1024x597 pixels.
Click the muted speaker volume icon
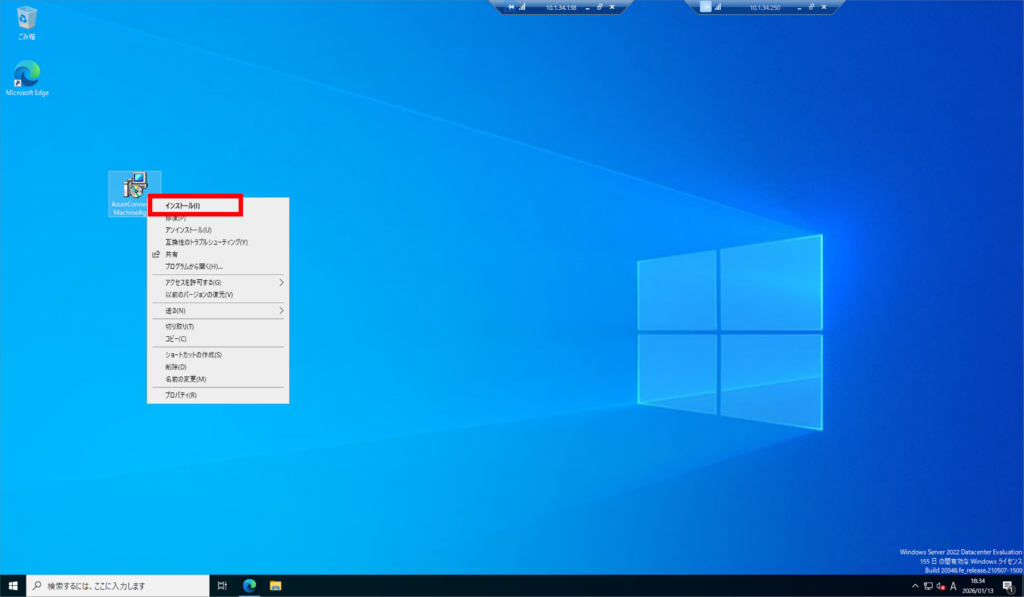click(x=940, y=586)
